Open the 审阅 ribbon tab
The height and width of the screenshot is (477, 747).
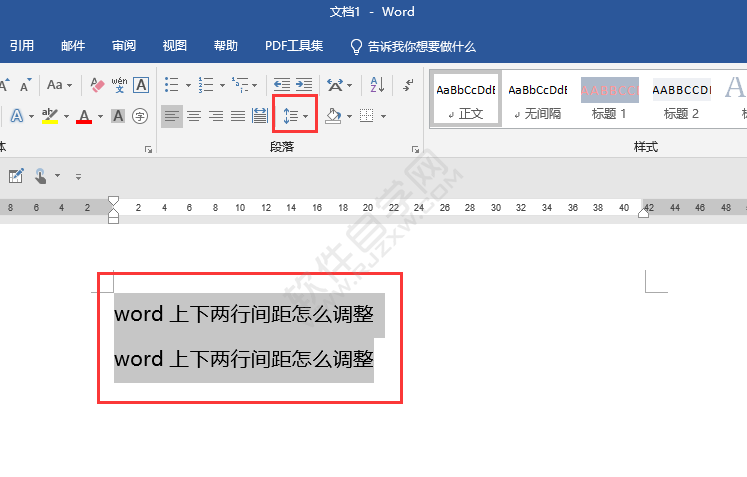click(124, 46)
